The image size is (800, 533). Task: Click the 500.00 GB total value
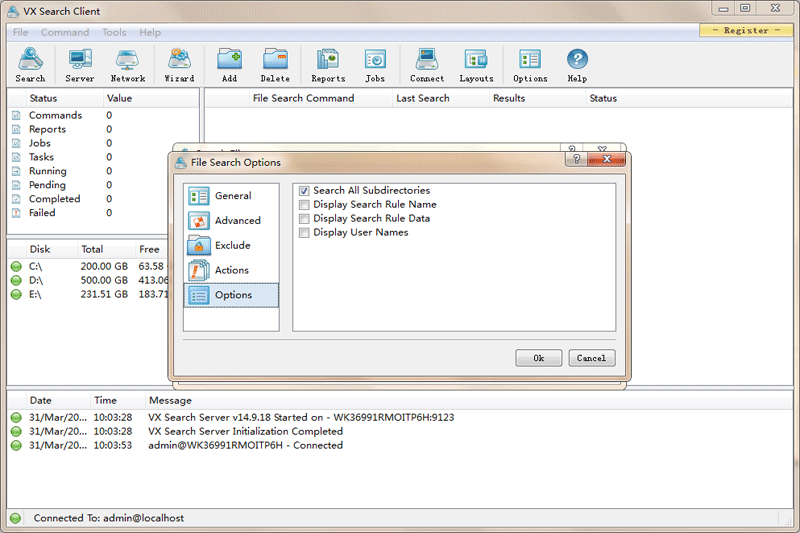tap(104, 281)
